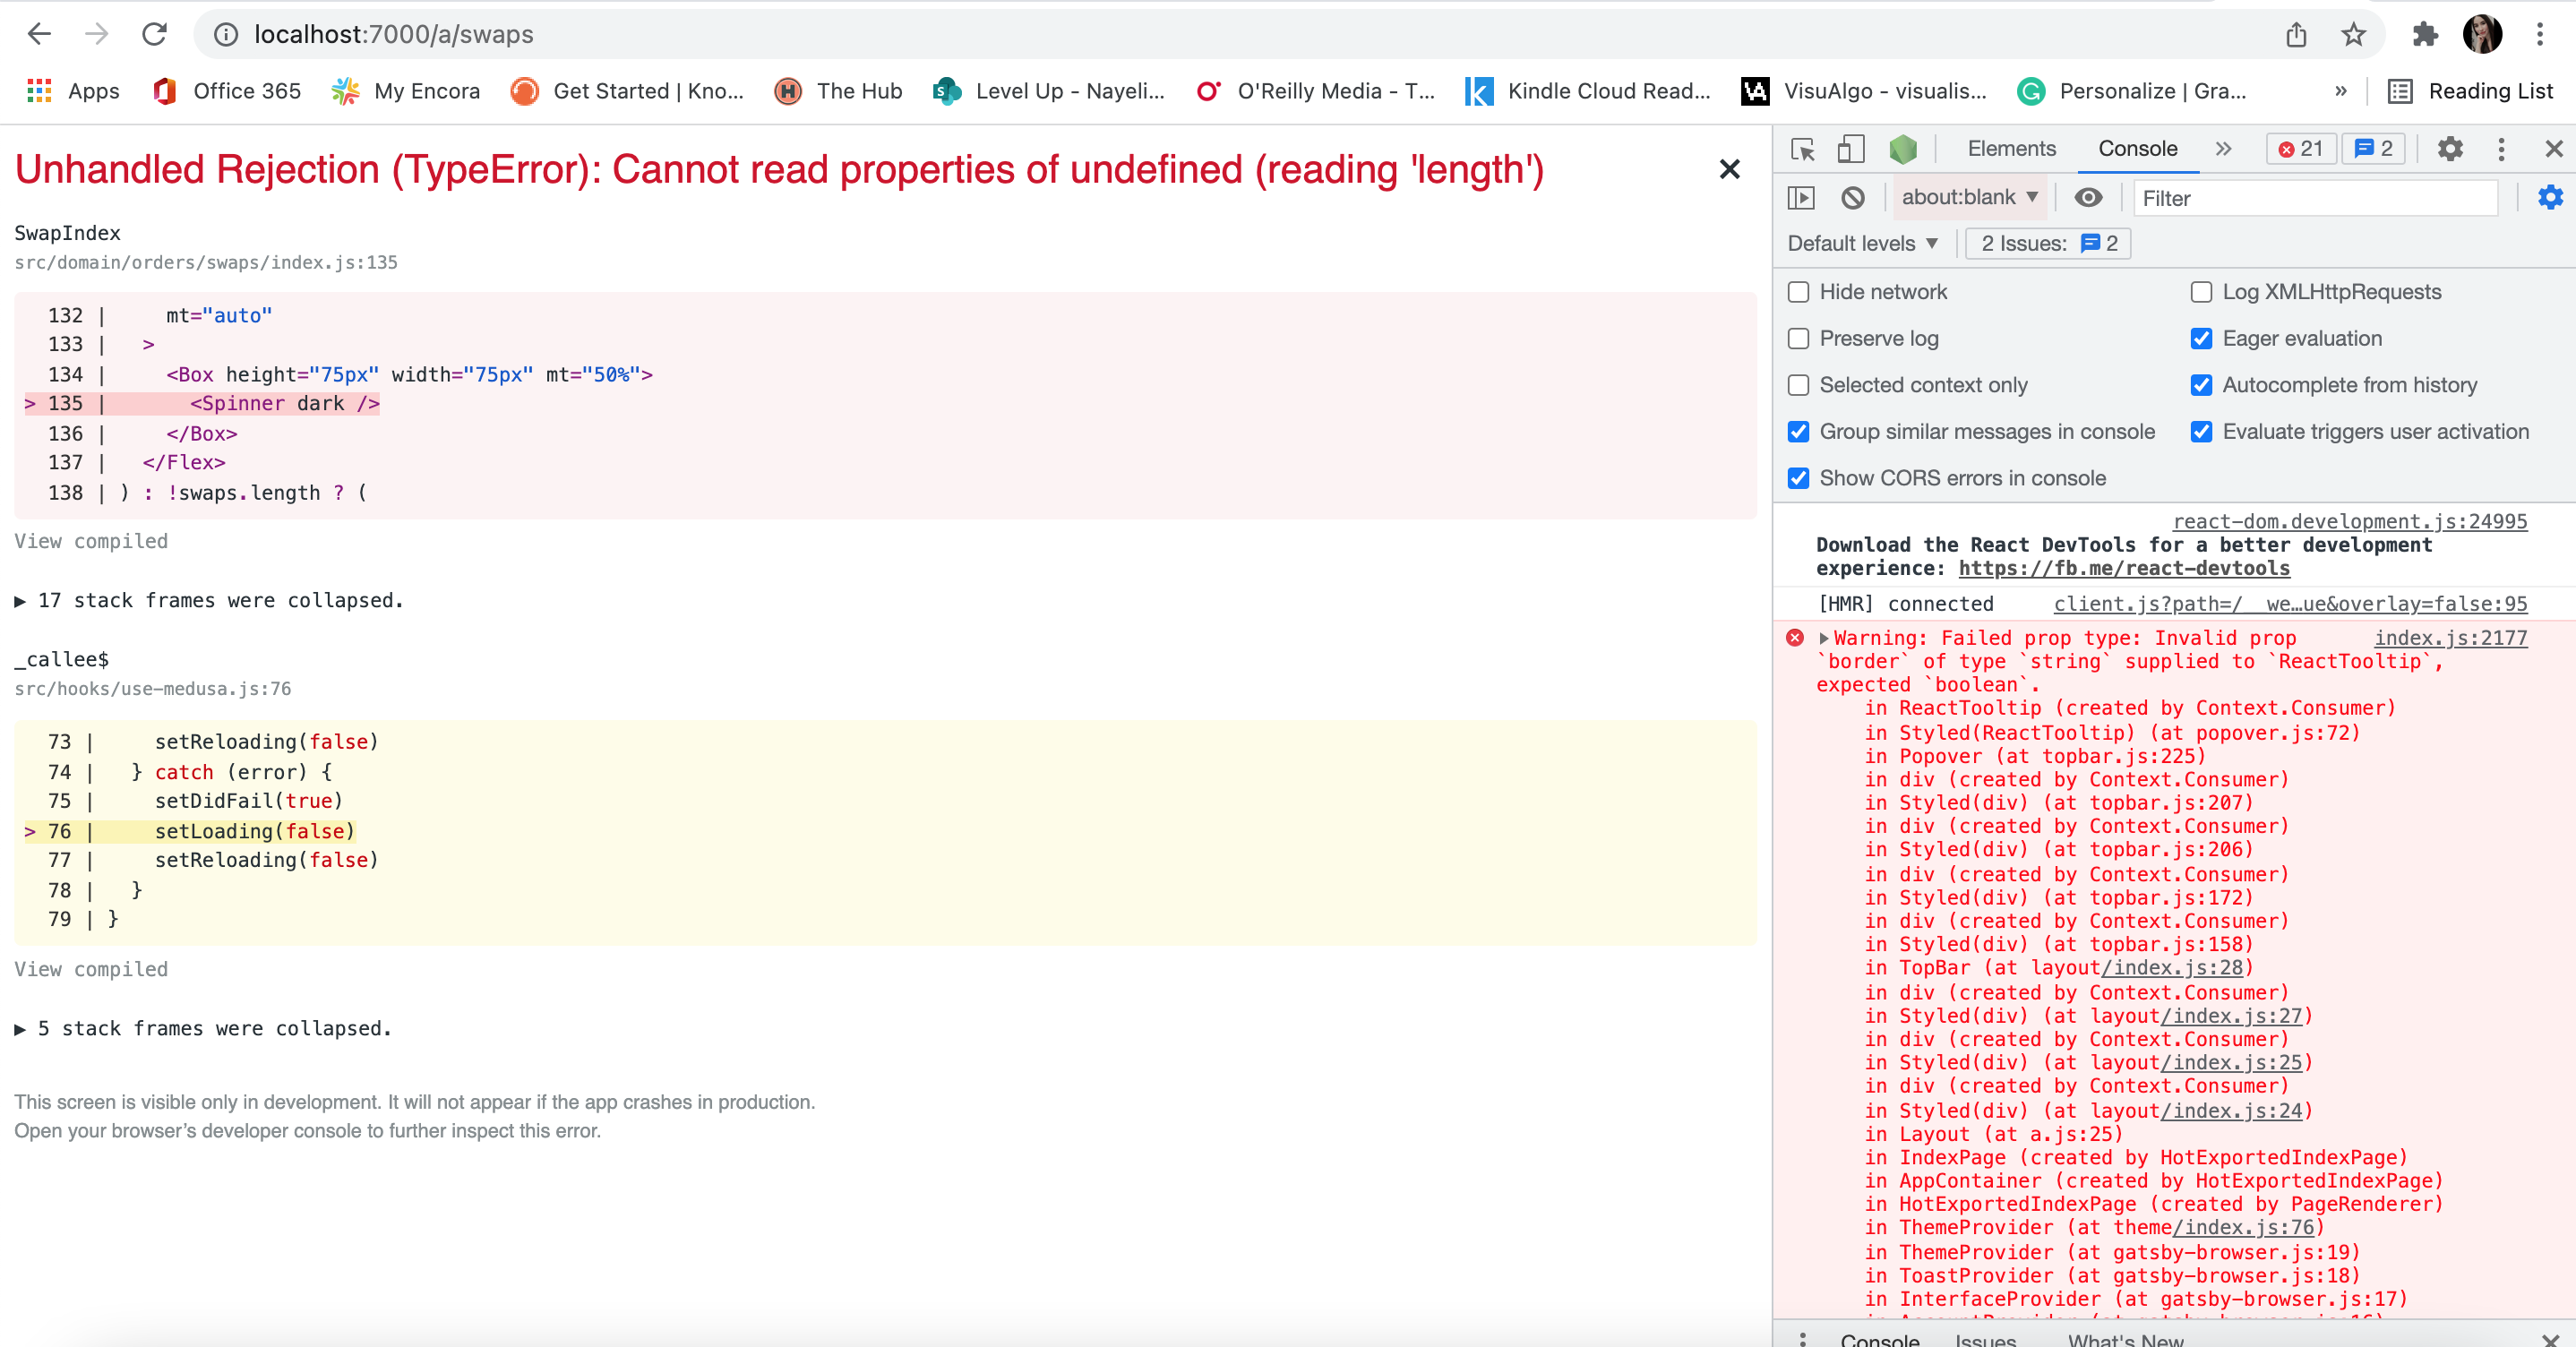
Task: Open the Kindle Cloud Reader bookmark
Action: [1588, 91]
